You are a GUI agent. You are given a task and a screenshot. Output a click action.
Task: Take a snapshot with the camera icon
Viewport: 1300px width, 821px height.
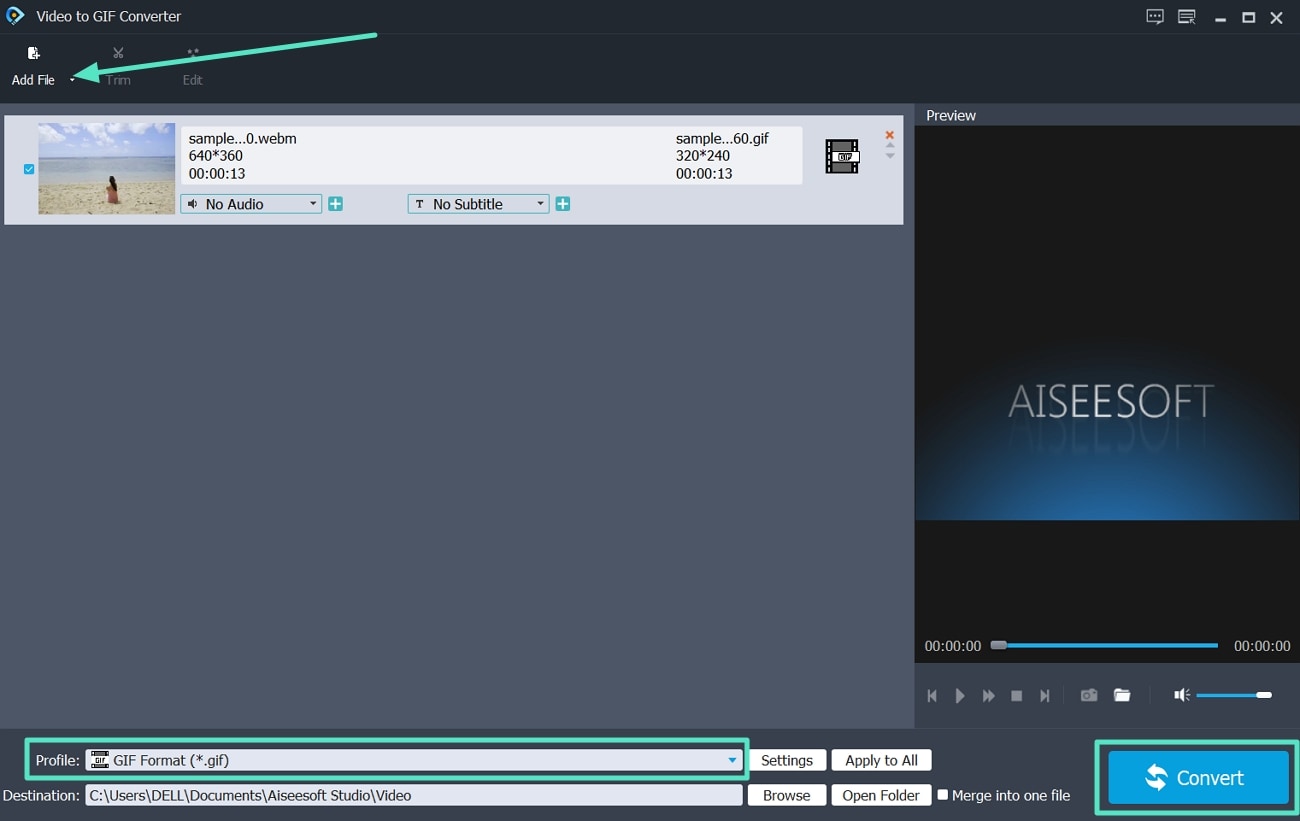coord(1089,695)
